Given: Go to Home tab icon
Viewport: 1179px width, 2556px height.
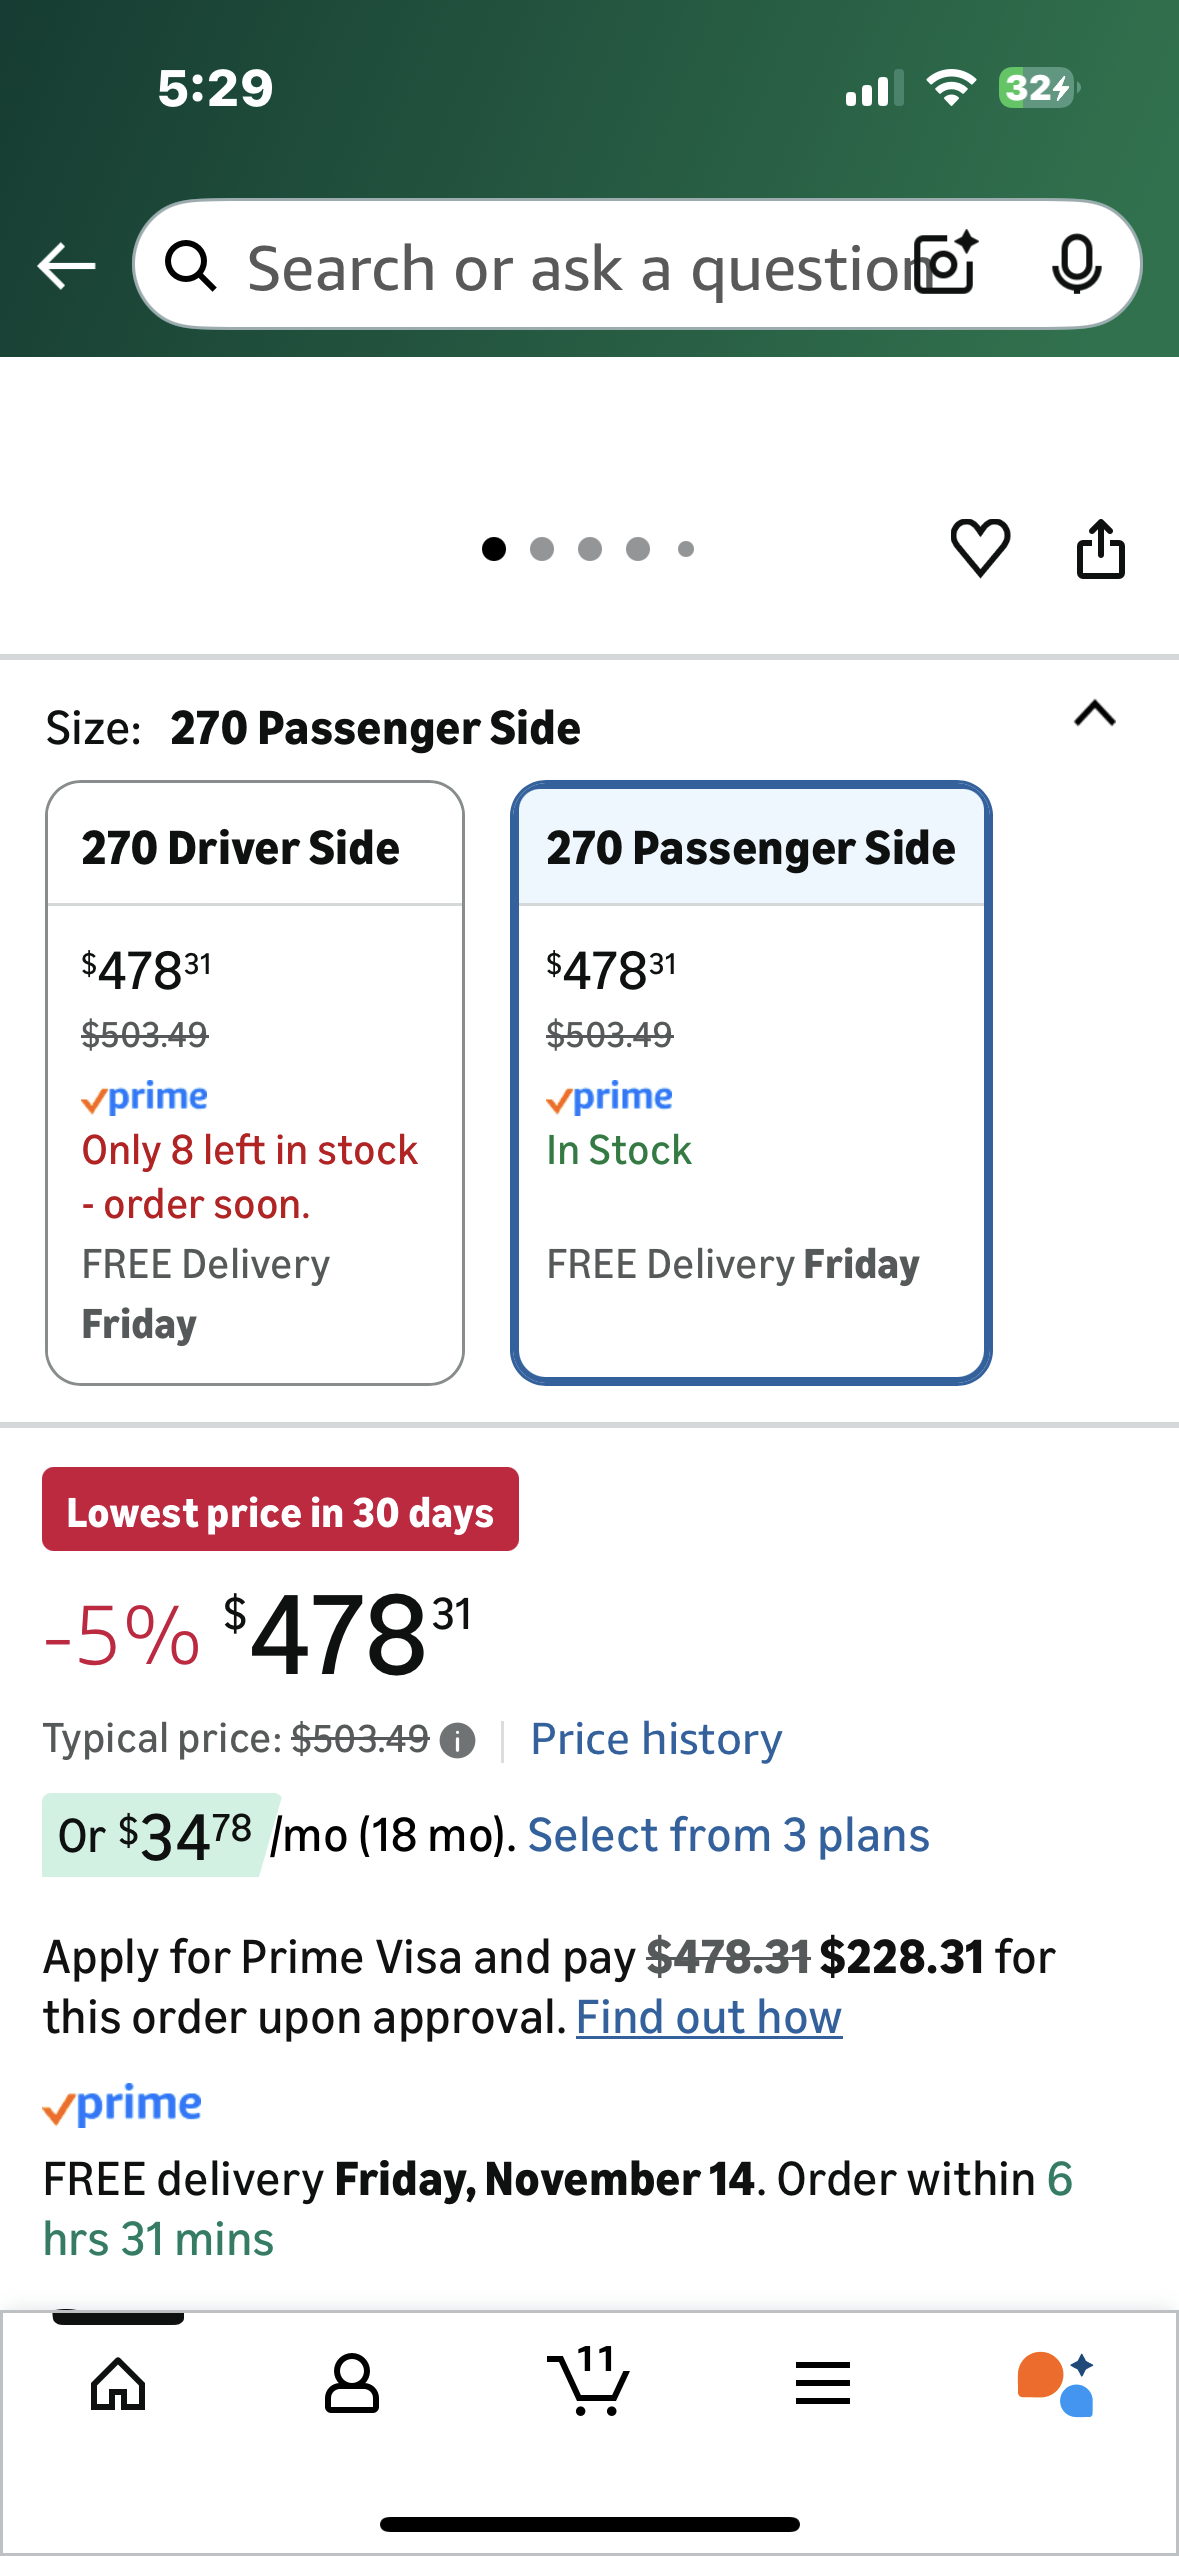Looking at the screenshot, I should click(x=118, y=2383).
